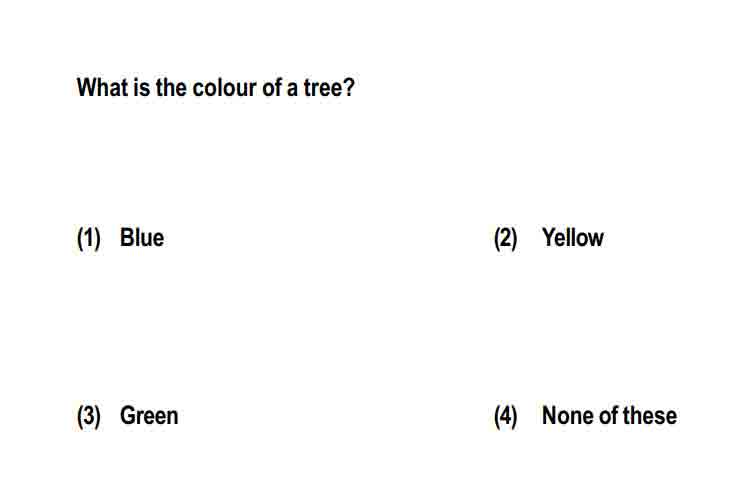This screenshot has width=750, height=500.
Task: Select the Blue answer option
Action: [142, 237]
